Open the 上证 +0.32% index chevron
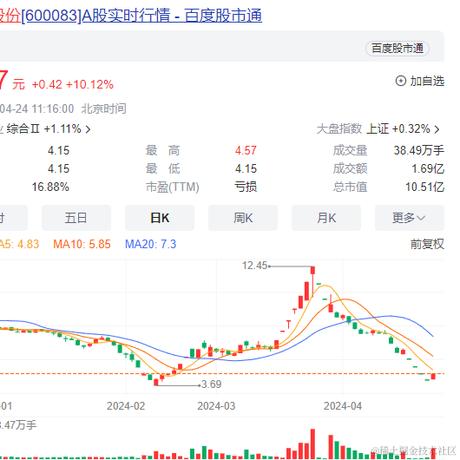 (x=437, y=129)
